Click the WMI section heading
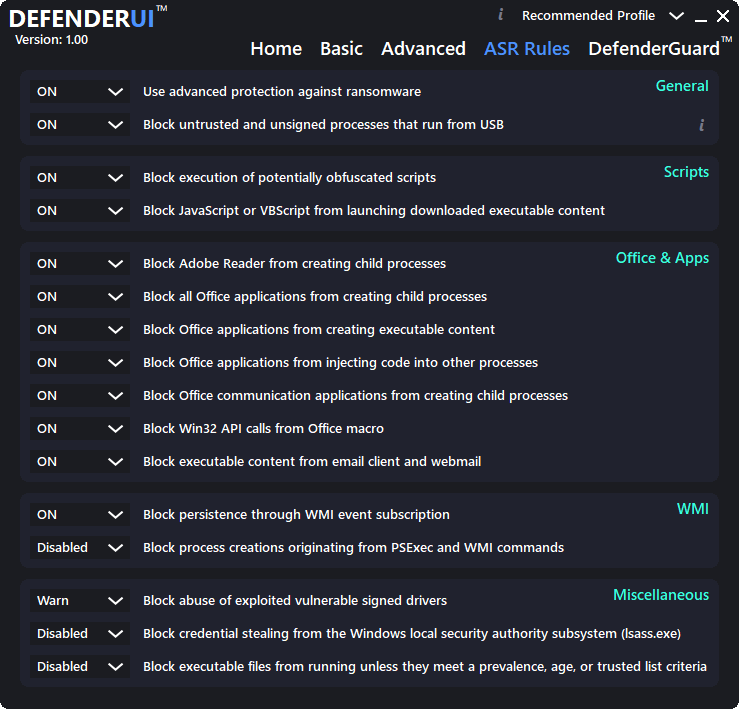 [693, 509]
